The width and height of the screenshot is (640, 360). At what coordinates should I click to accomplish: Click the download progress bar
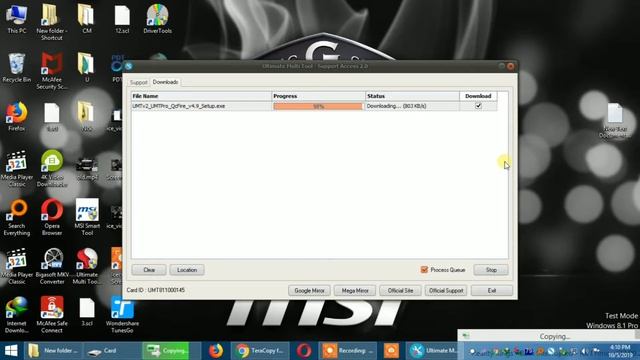coord(318,106)
